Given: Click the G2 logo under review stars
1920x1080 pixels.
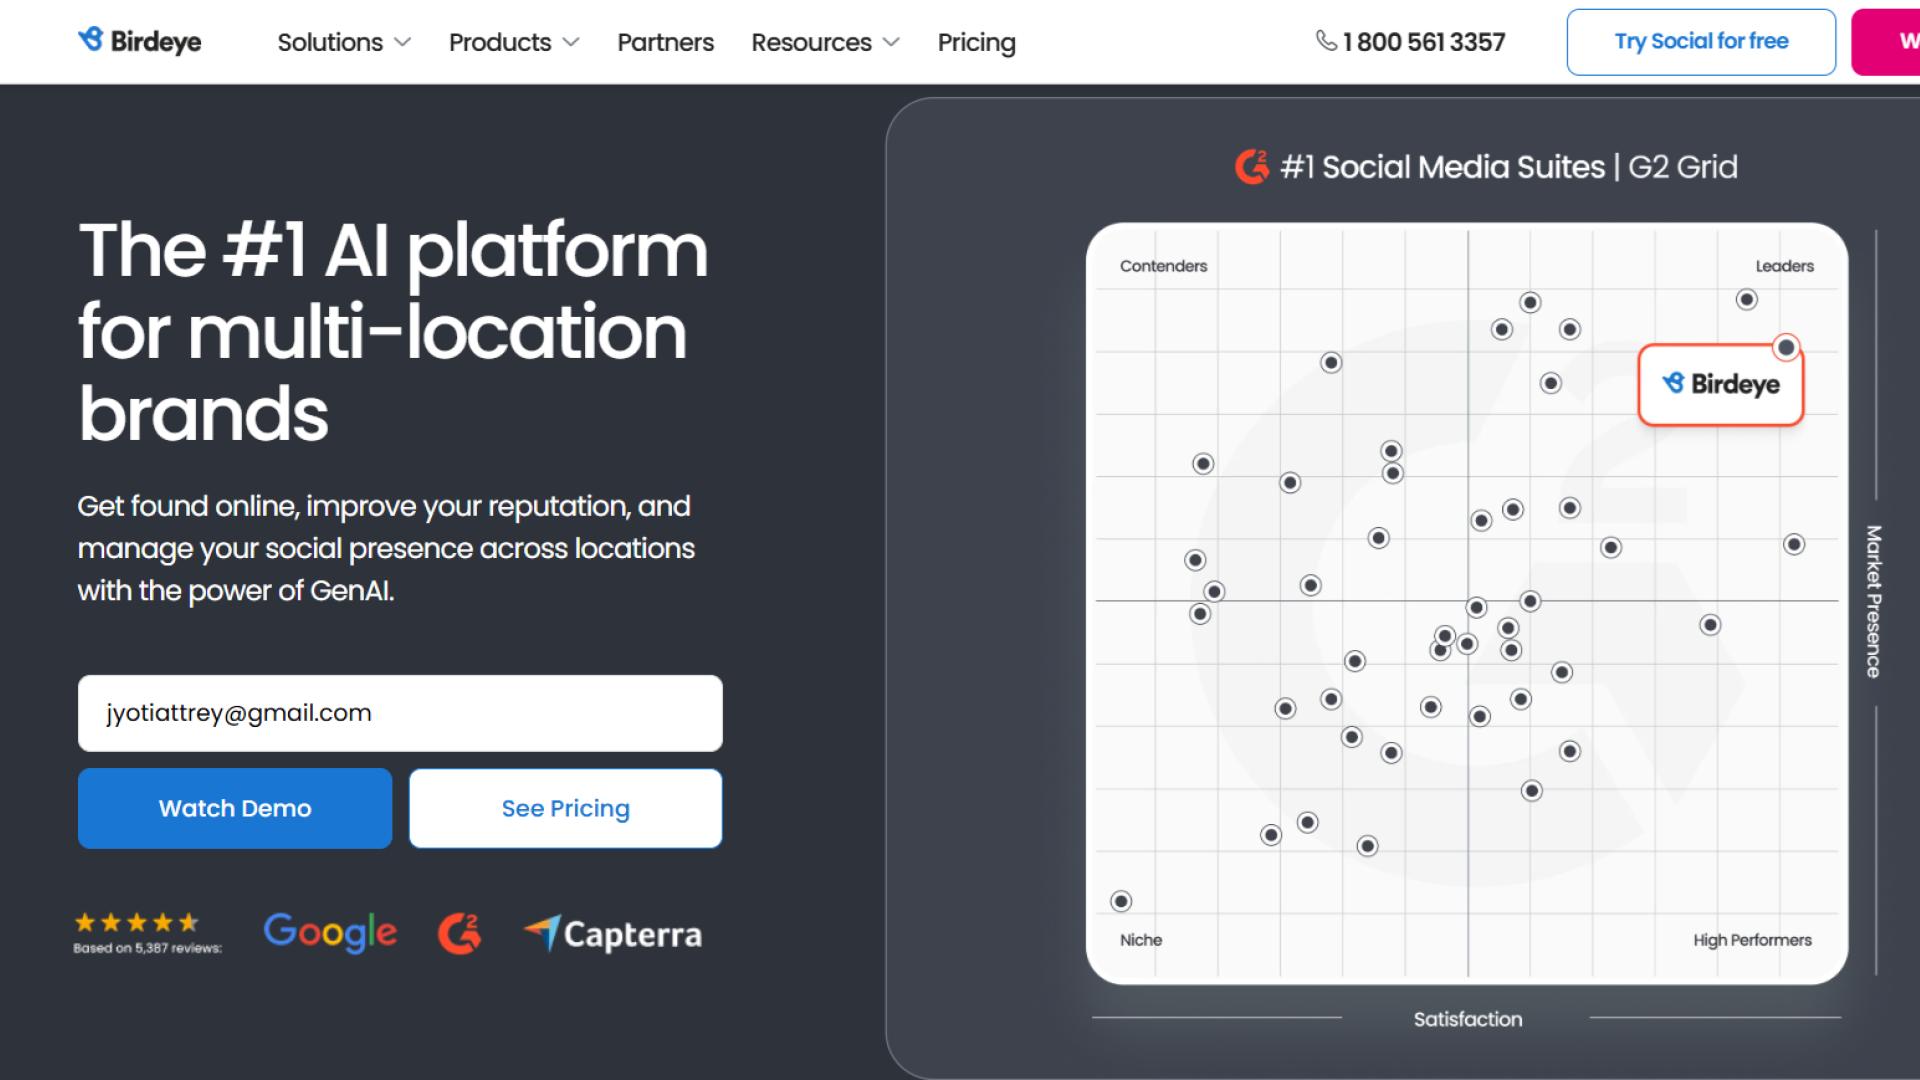Looking at the screenshot, I should 459,933.
